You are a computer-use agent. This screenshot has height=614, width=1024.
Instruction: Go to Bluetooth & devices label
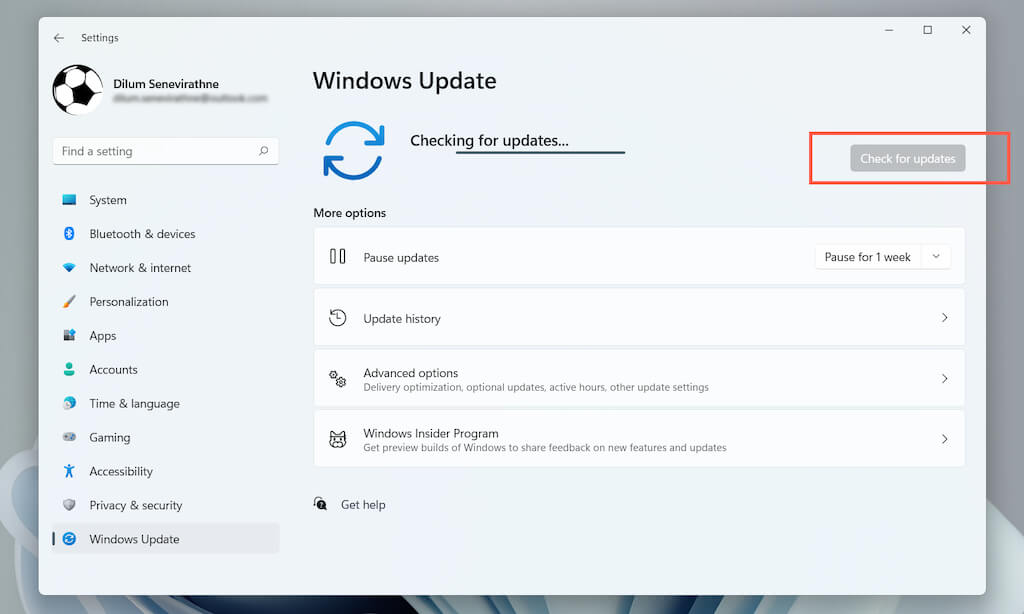(142, 234)
